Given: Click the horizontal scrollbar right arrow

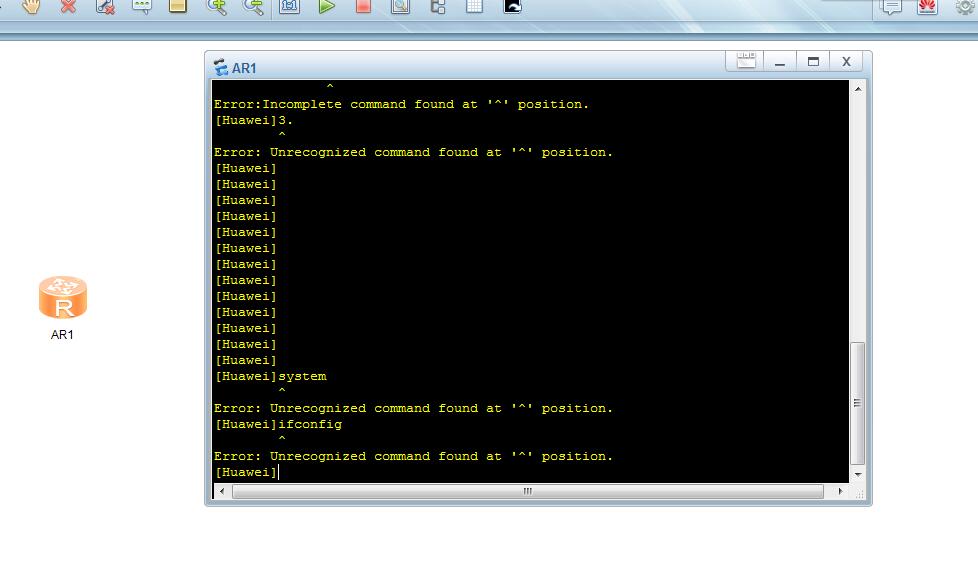Looking at the screenshot, I should [x=840, y=492].
